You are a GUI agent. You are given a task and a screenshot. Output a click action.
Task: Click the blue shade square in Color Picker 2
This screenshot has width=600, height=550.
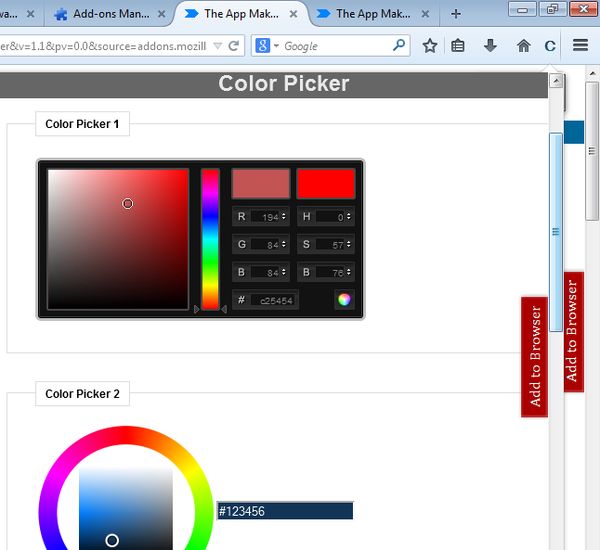(126, 509)
